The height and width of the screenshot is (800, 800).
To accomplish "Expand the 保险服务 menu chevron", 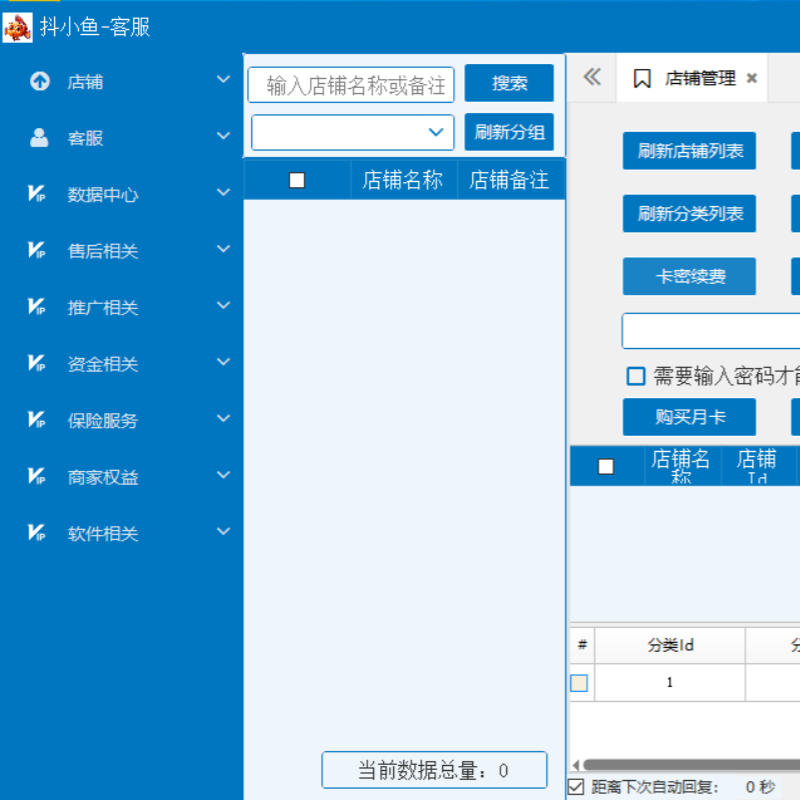I will point(223,418).
